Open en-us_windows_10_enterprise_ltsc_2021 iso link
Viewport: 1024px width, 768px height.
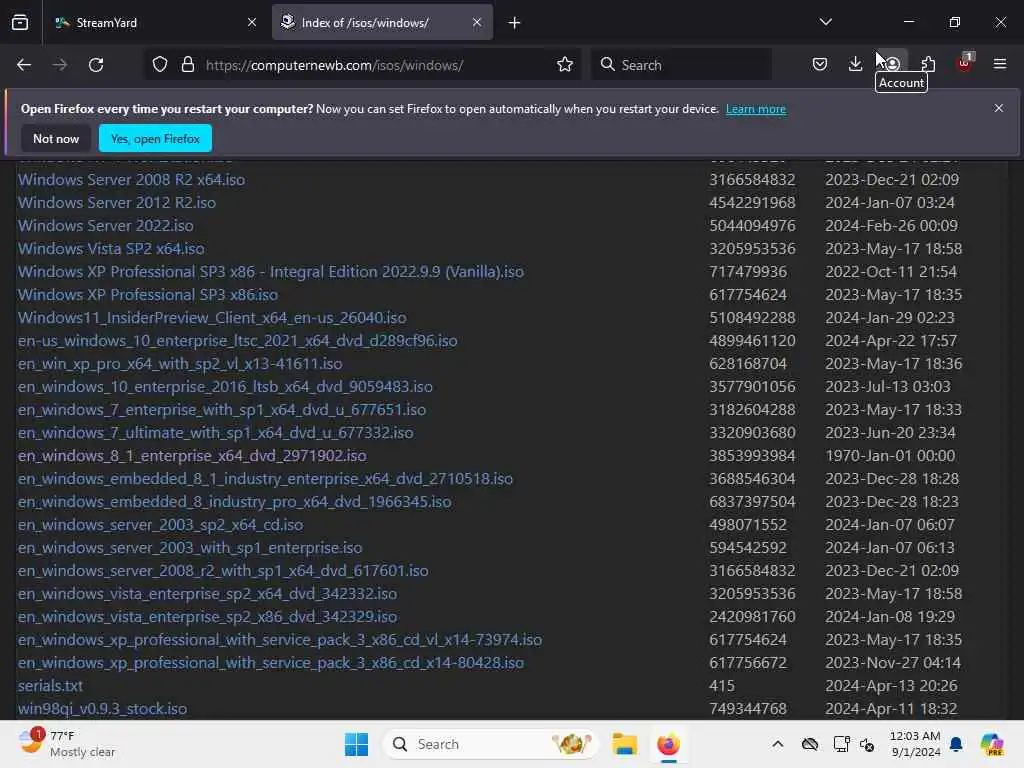pyautogui.click(x=238, y=341)
